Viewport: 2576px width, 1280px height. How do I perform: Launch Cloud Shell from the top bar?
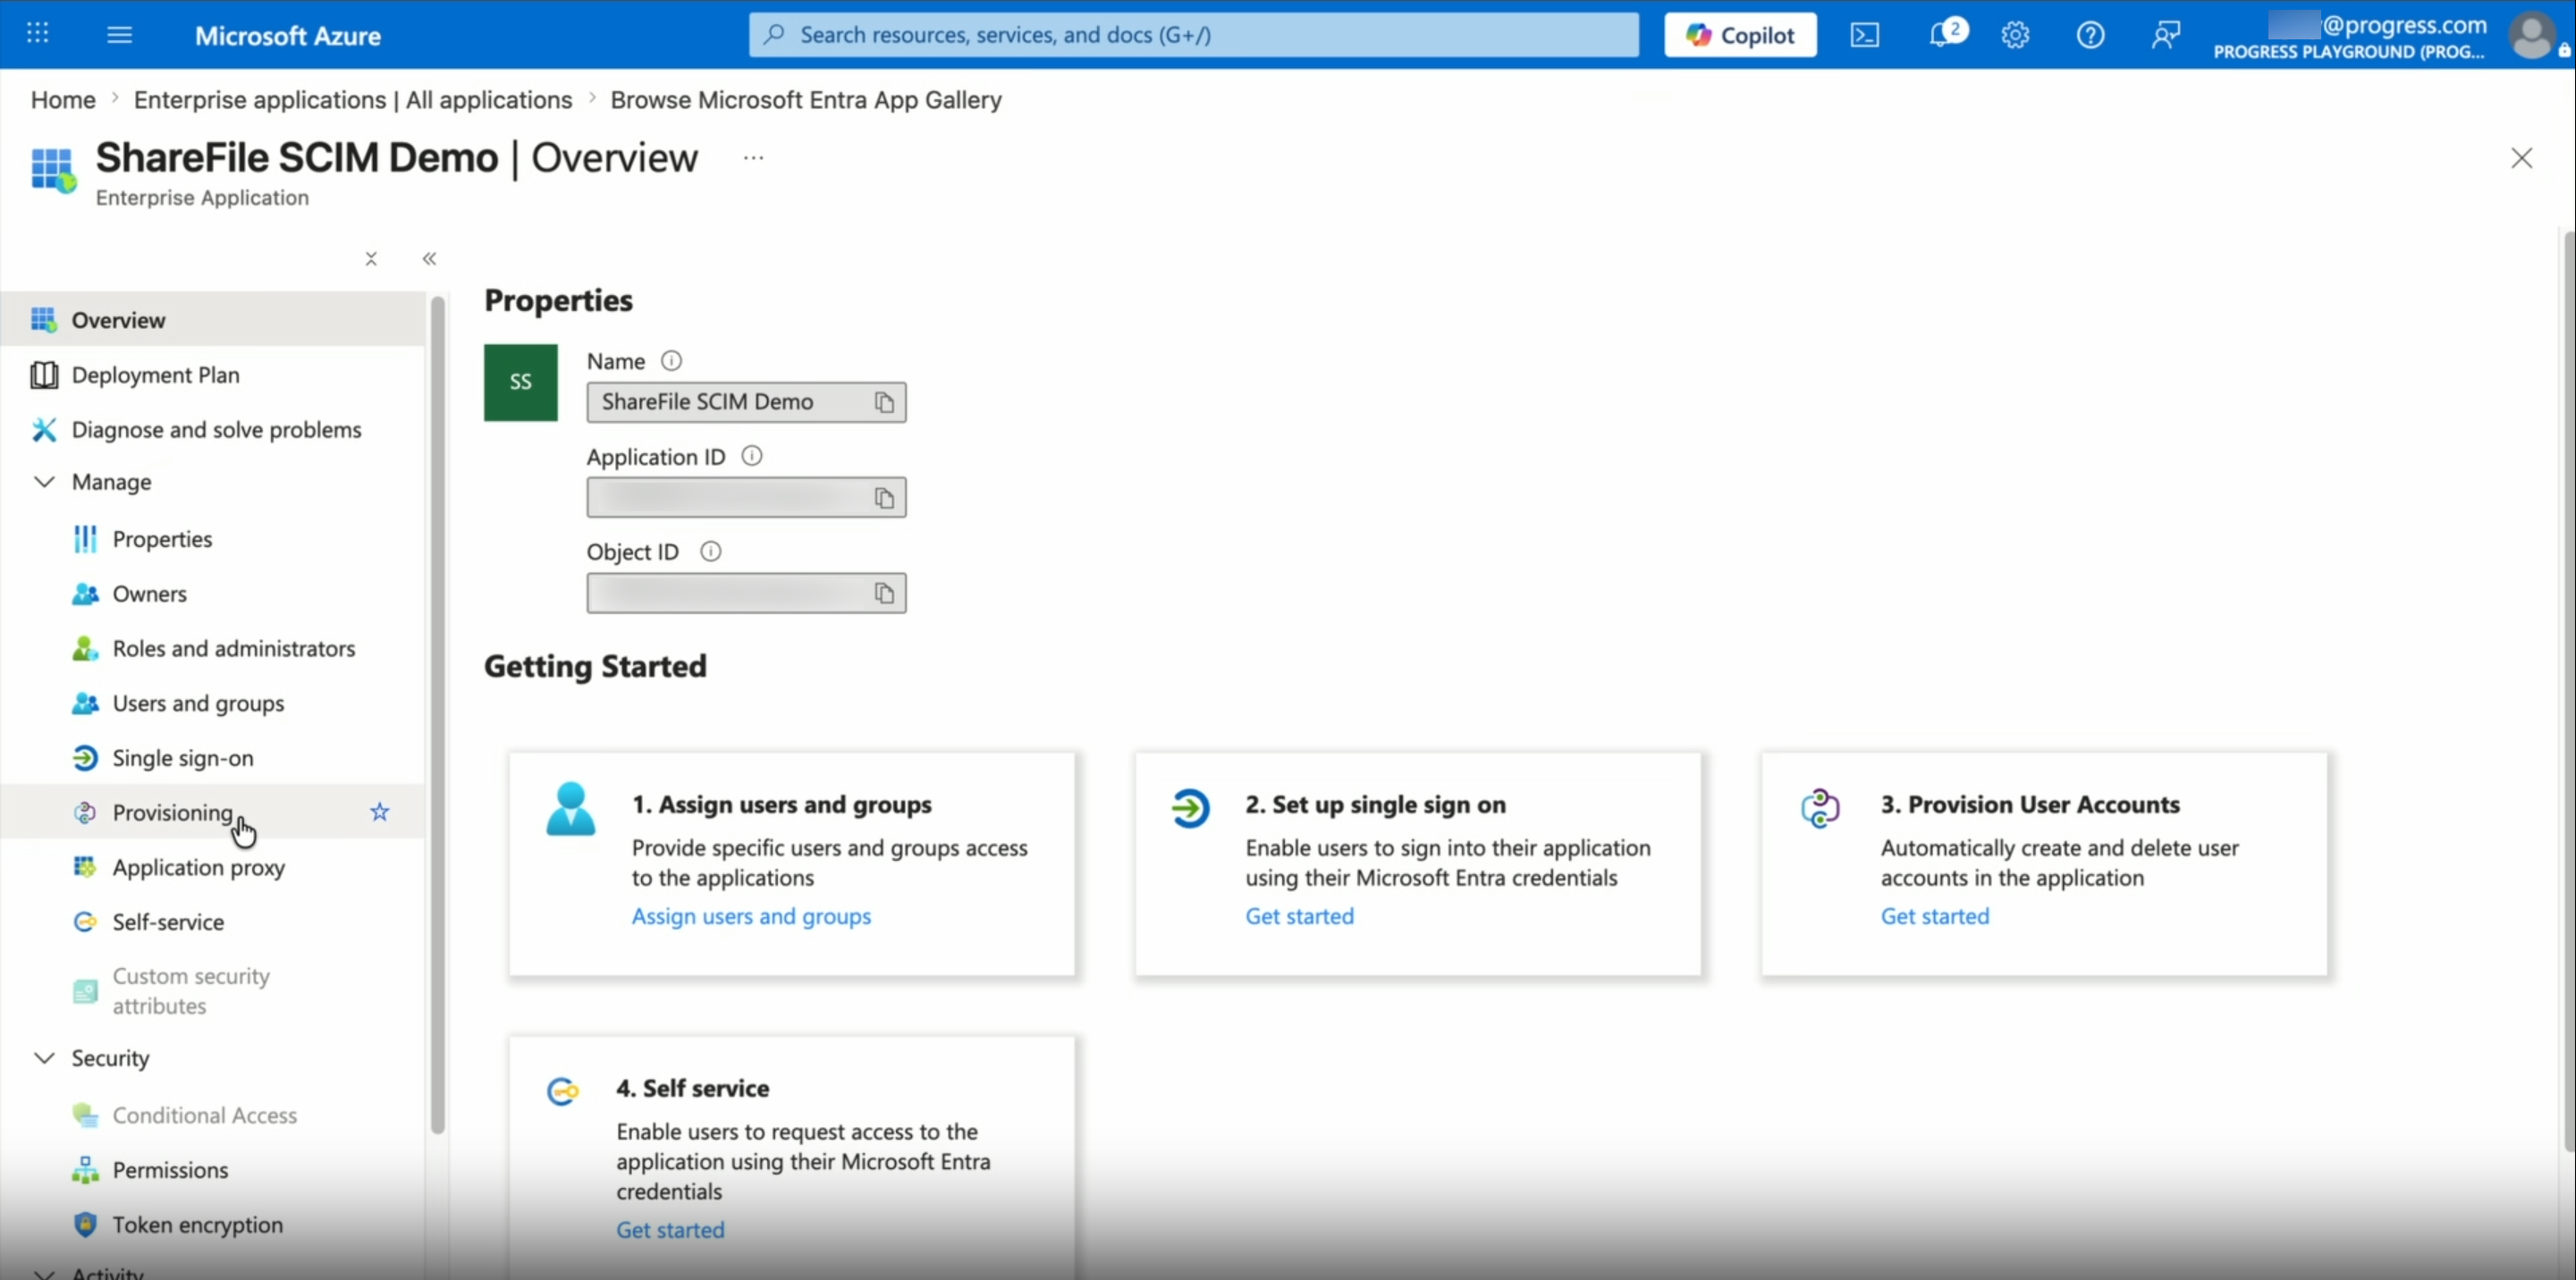click(x=1864, y=35)
